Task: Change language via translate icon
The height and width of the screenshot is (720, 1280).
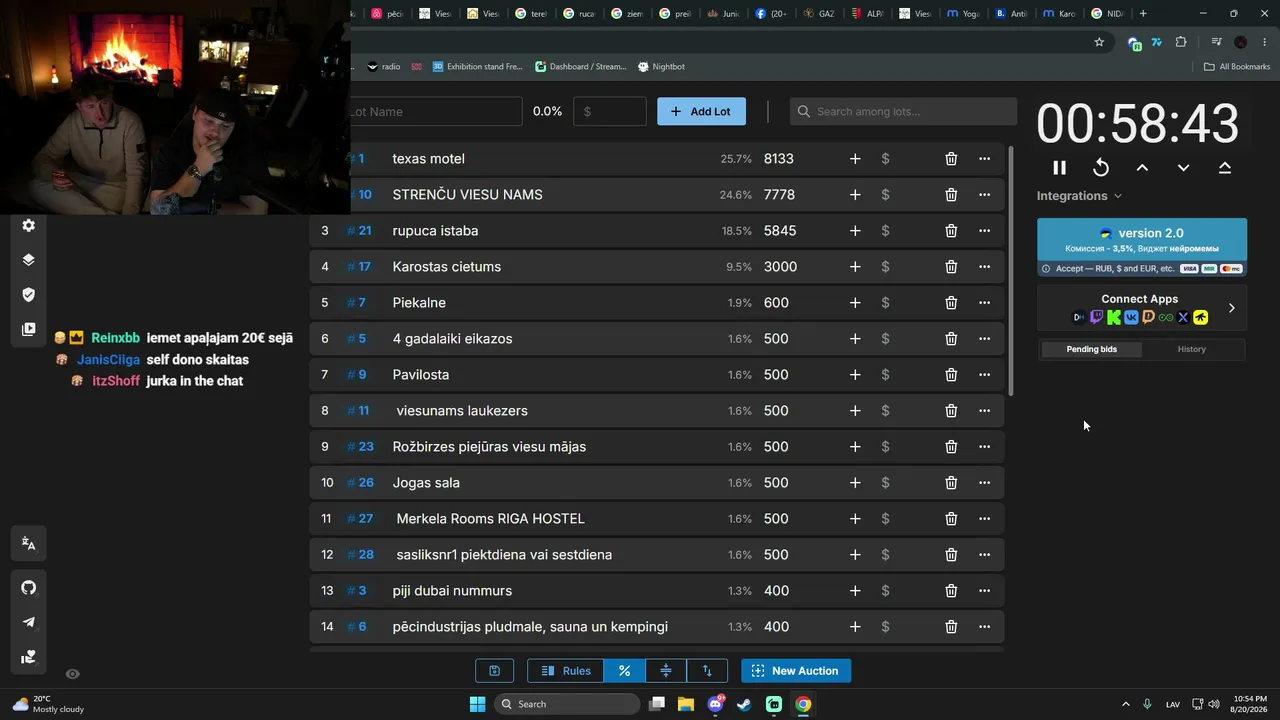Action: coord(29,544)
